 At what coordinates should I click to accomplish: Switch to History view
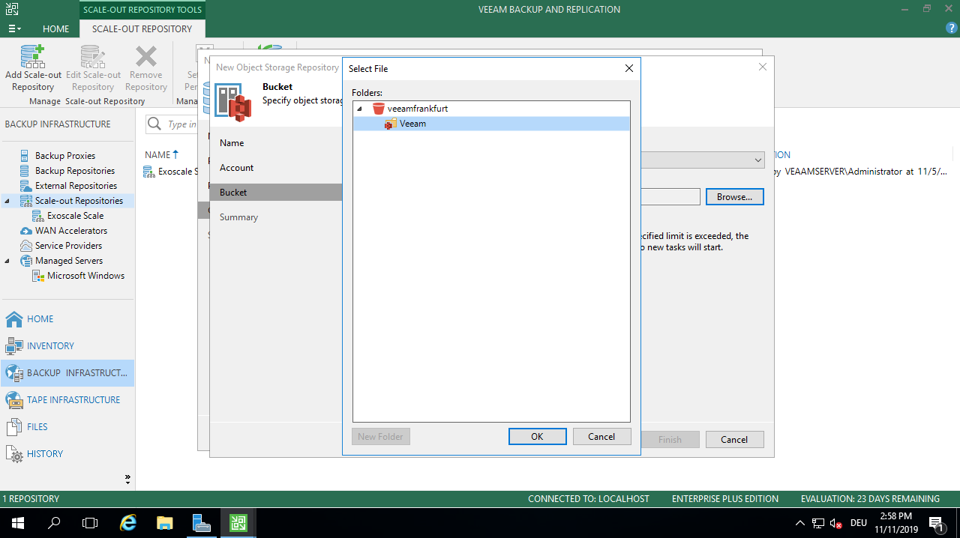tap(44, 454)
